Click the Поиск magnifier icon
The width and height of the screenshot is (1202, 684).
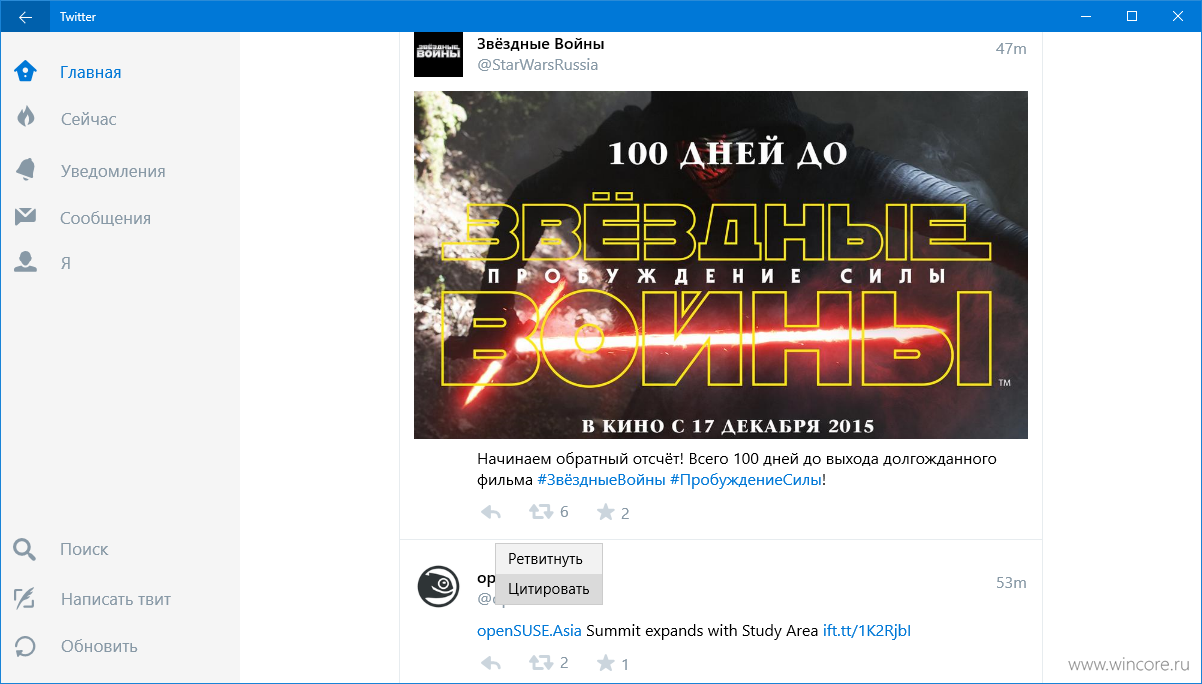coord(25,549)
